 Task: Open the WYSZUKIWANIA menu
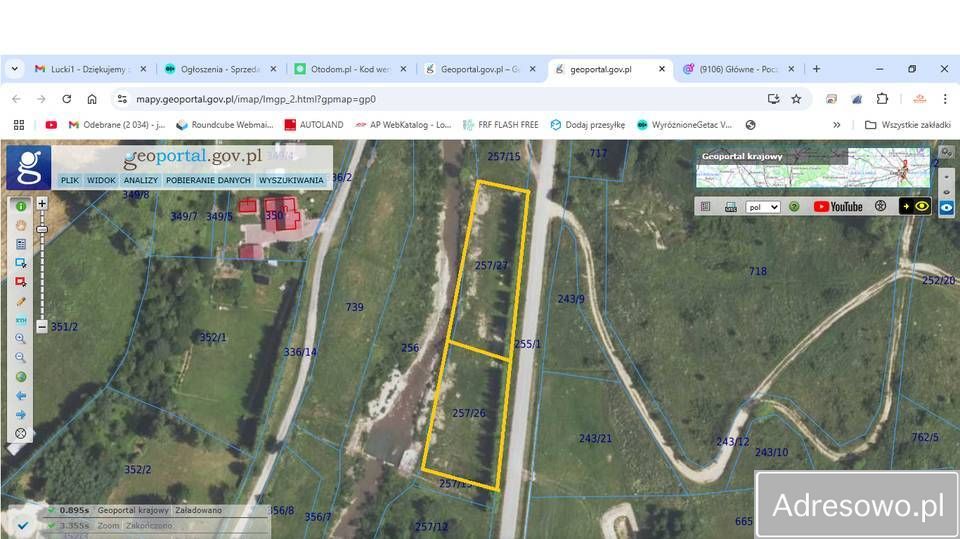coord(291,180)
